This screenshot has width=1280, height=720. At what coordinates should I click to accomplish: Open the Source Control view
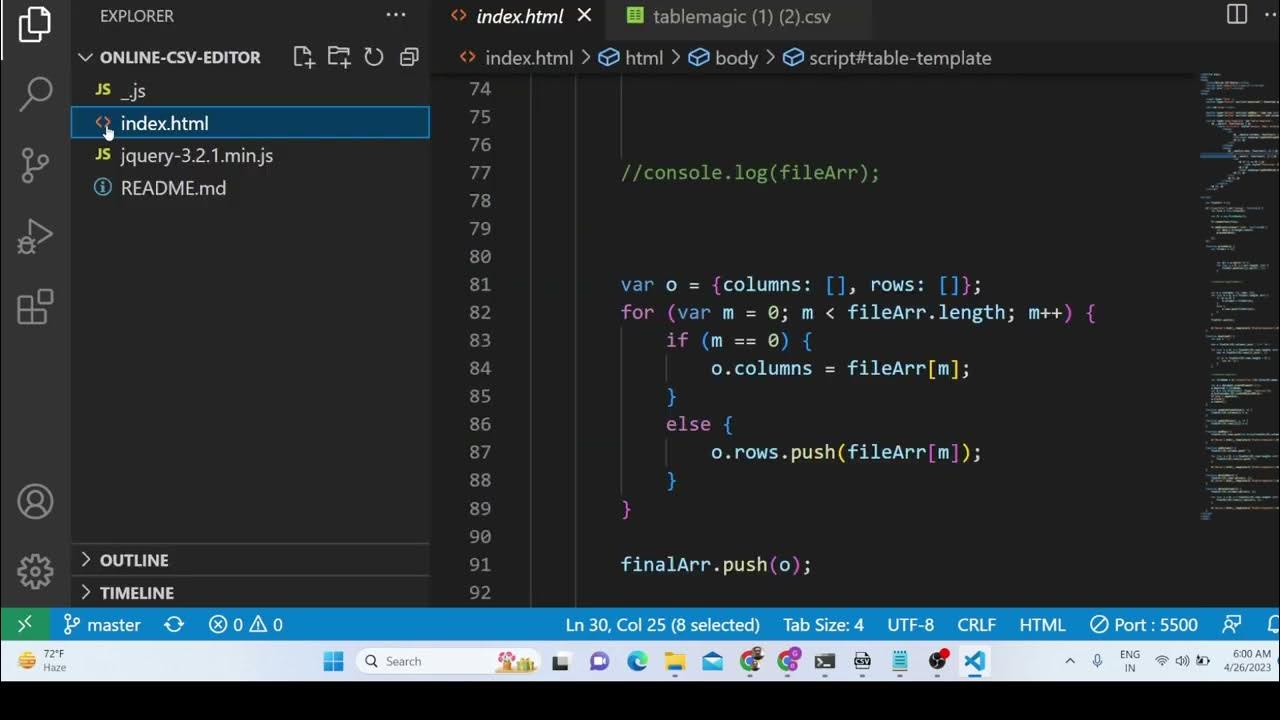pyautogui.click(x=35, y=166)
